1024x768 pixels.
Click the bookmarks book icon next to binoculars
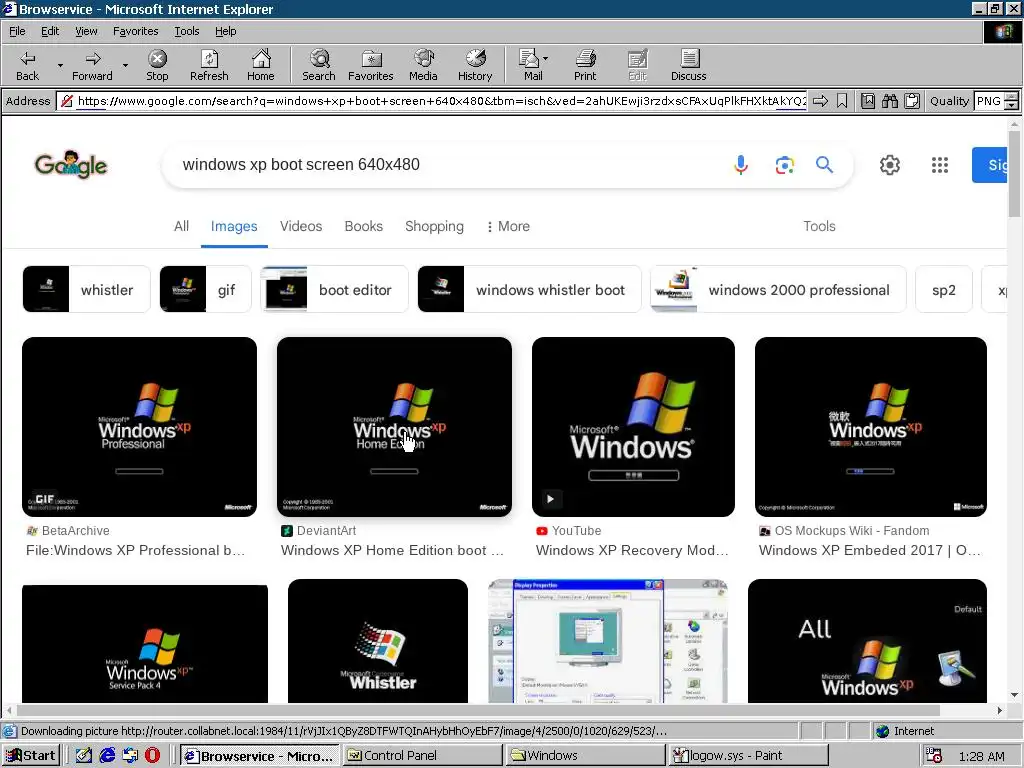(x=867, y=101)
